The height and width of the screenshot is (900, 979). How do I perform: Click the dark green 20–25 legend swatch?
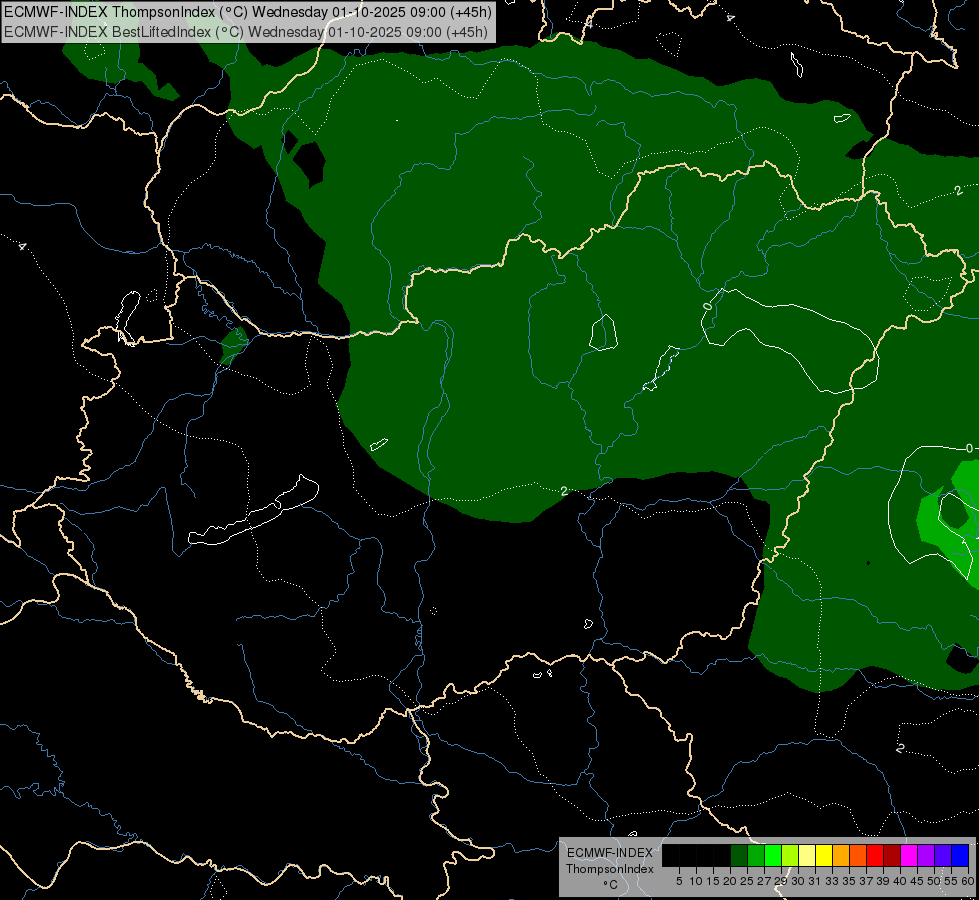[739, 855]
